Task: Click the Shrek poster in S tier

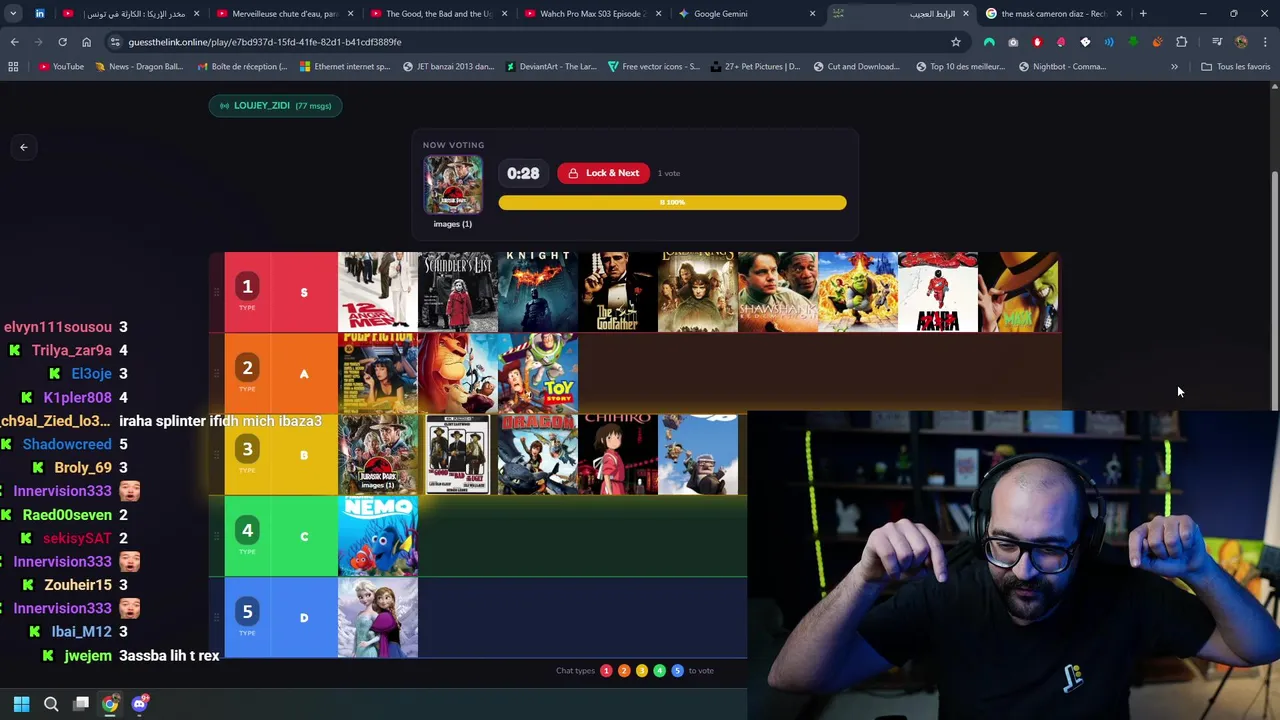Action: (858, 292)
